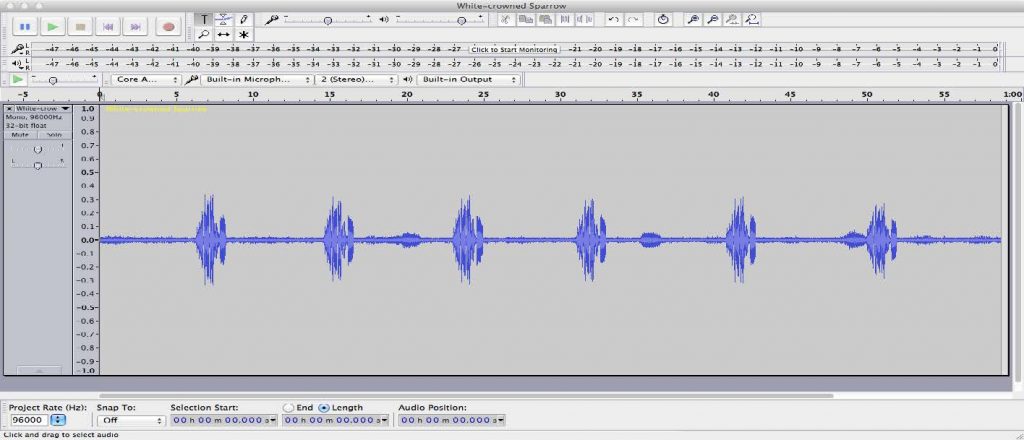The image size is (1024, 440).
Task: Click the vertical scale at 0.5
Action: coord(88,172)
